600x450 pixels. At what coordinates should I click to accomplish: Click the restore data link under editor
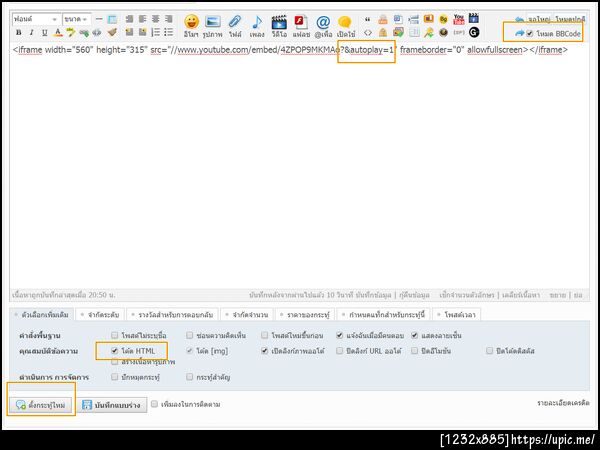pos(414,295)
